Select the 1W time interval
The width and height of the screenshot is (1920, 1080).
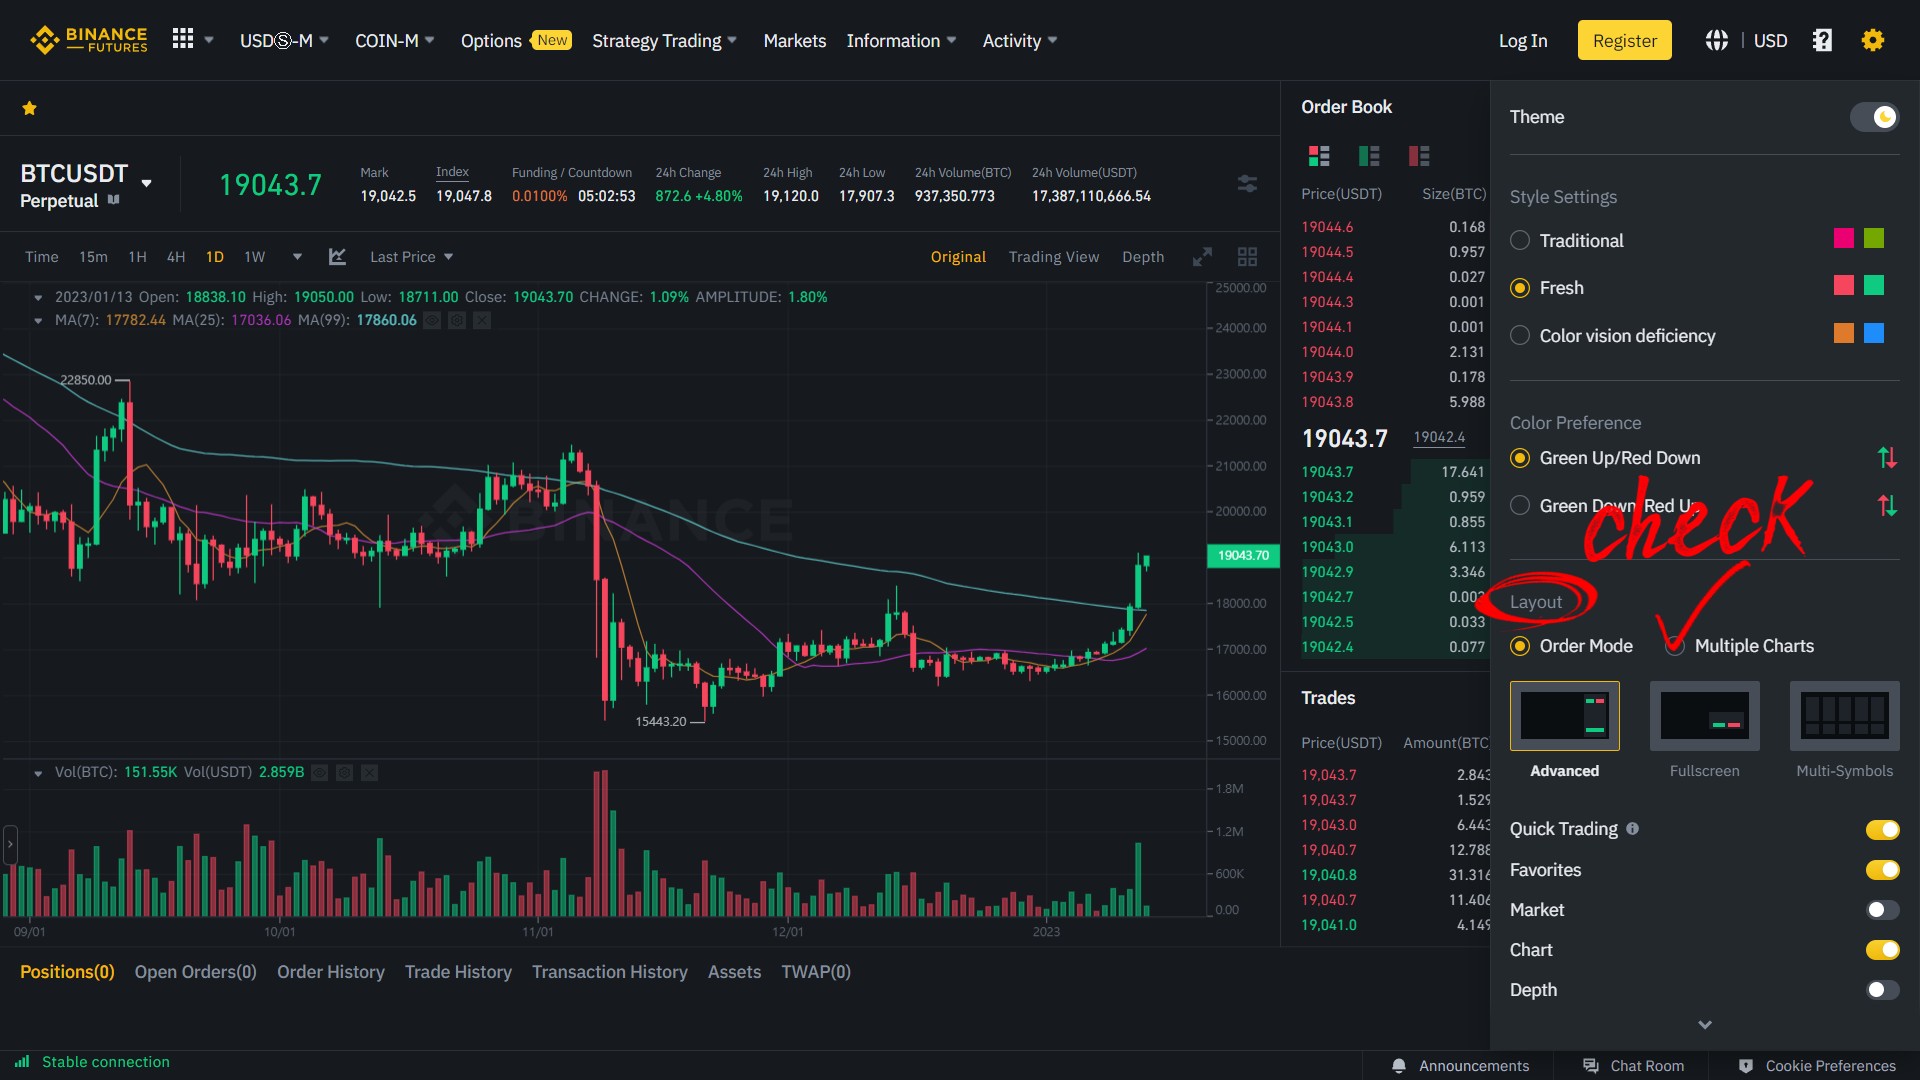click(255, 257)
